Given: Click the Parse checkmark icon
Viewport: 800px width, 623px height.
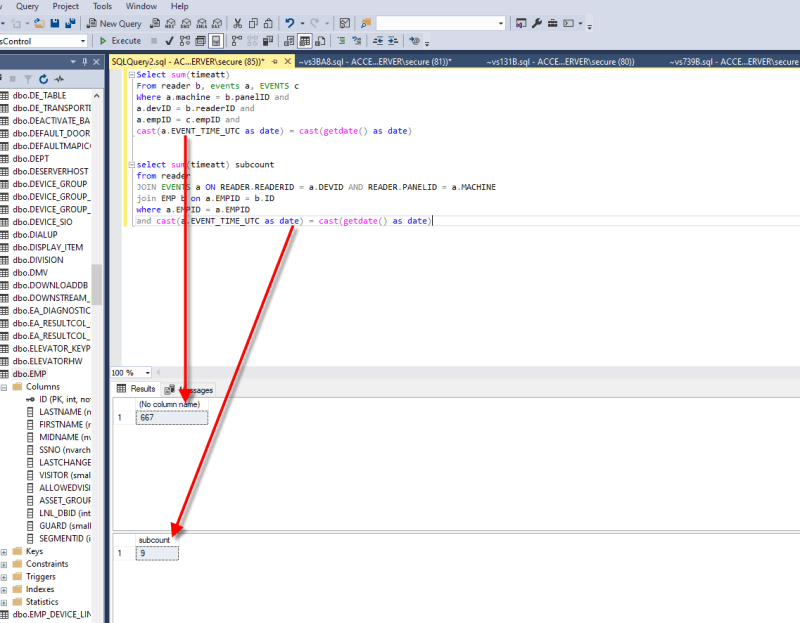Looking at the screenshot, I should pos(169,41).
